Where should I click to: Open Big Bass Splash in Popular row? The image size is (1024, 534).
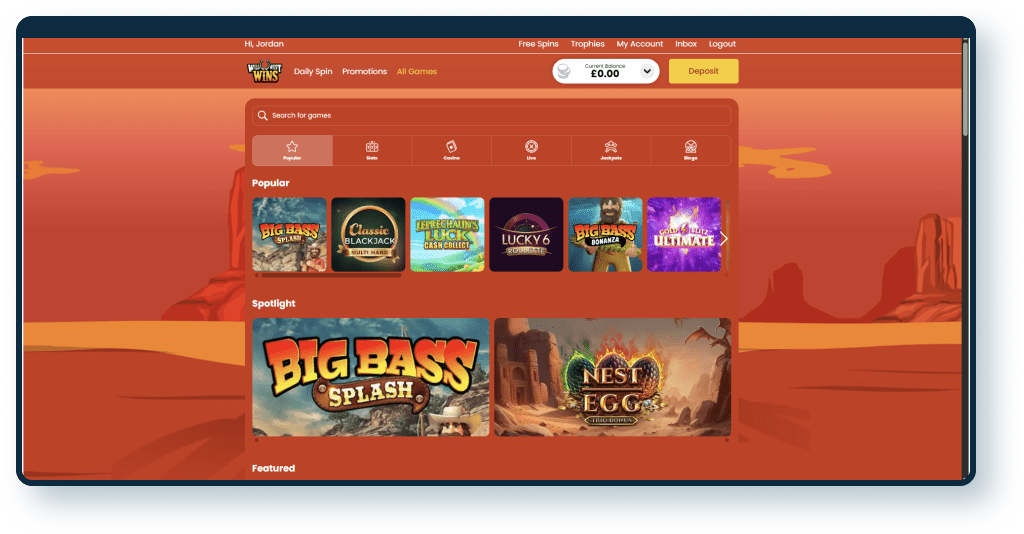click(289, 234)
